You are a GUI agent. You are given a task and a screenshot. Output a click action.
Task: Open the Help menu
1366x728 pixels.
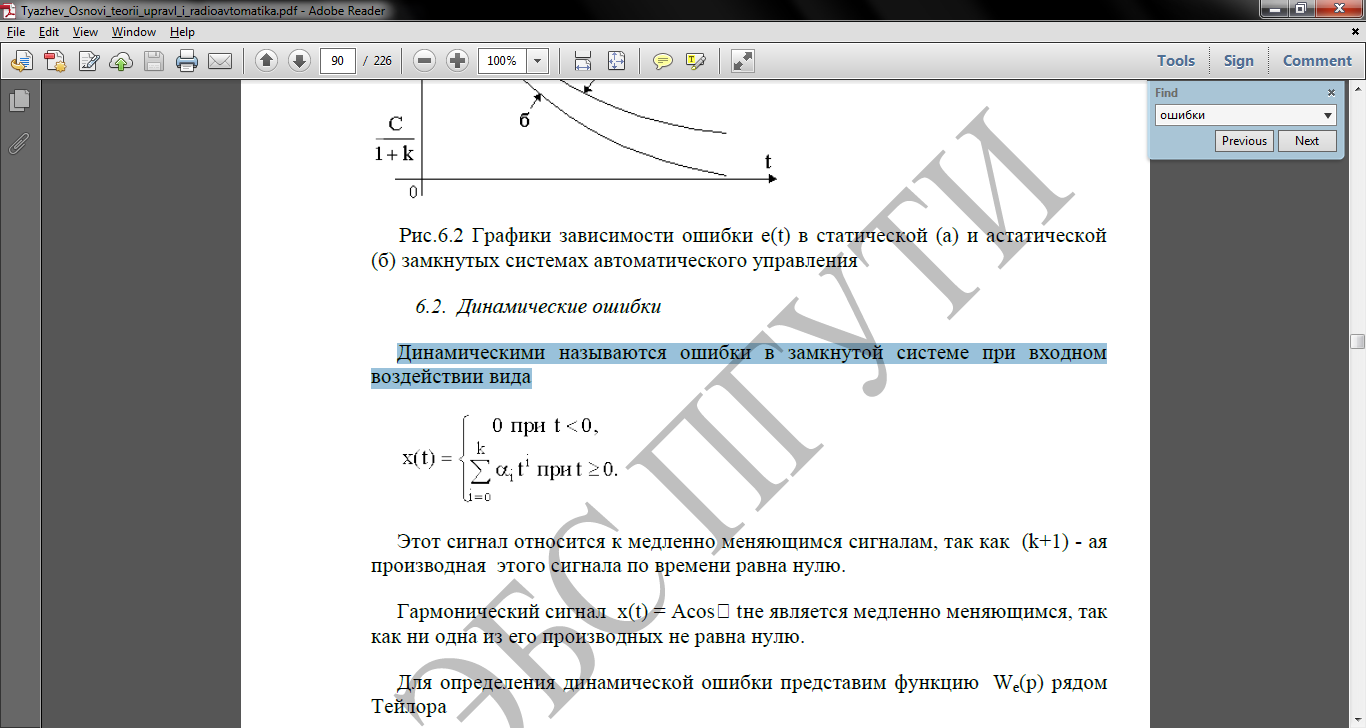[182, 32]
